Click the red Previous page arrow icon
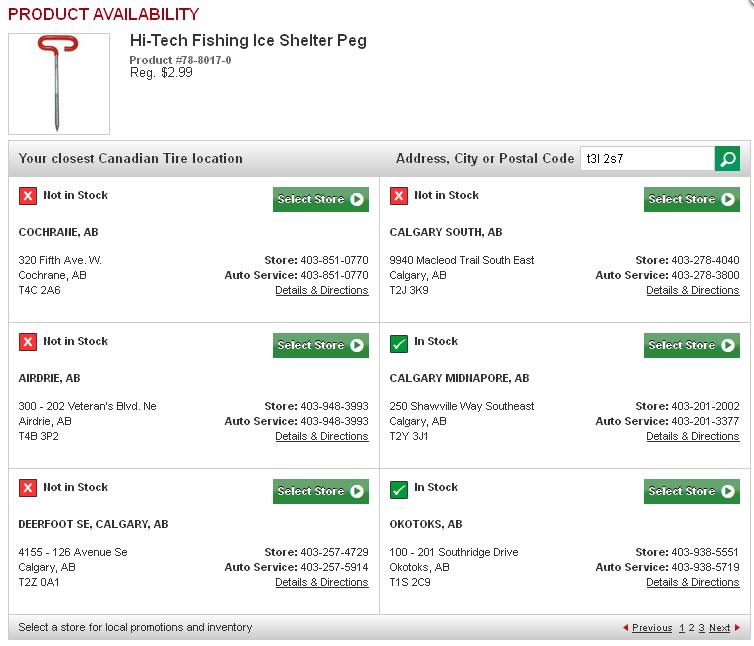The height and width of the screenshot is (646, 754). coord(626,628)
